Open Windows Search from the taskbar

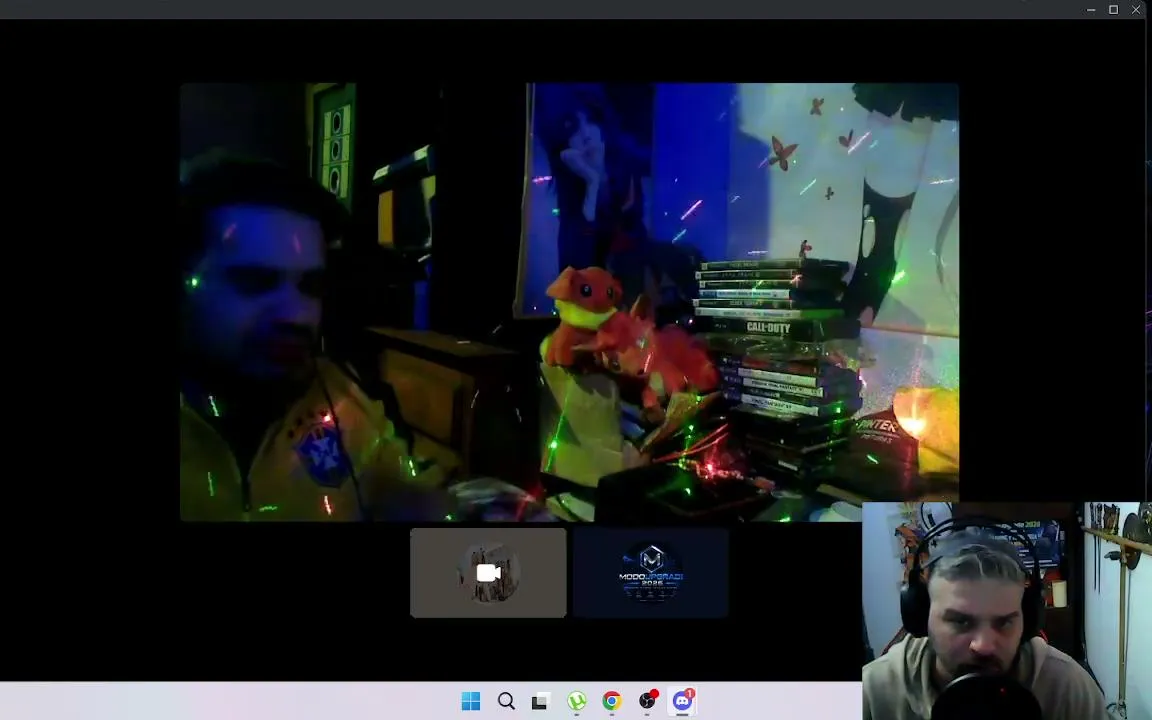click(506, 701)
